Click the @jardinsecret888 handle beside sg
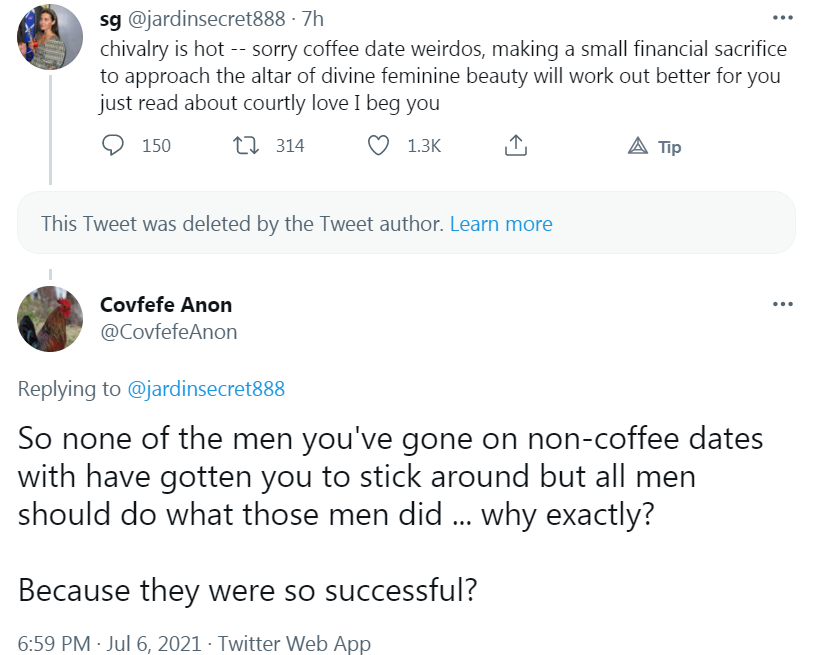Image resolution: width=818 pixels, height=655 pixels. point(211,19)
